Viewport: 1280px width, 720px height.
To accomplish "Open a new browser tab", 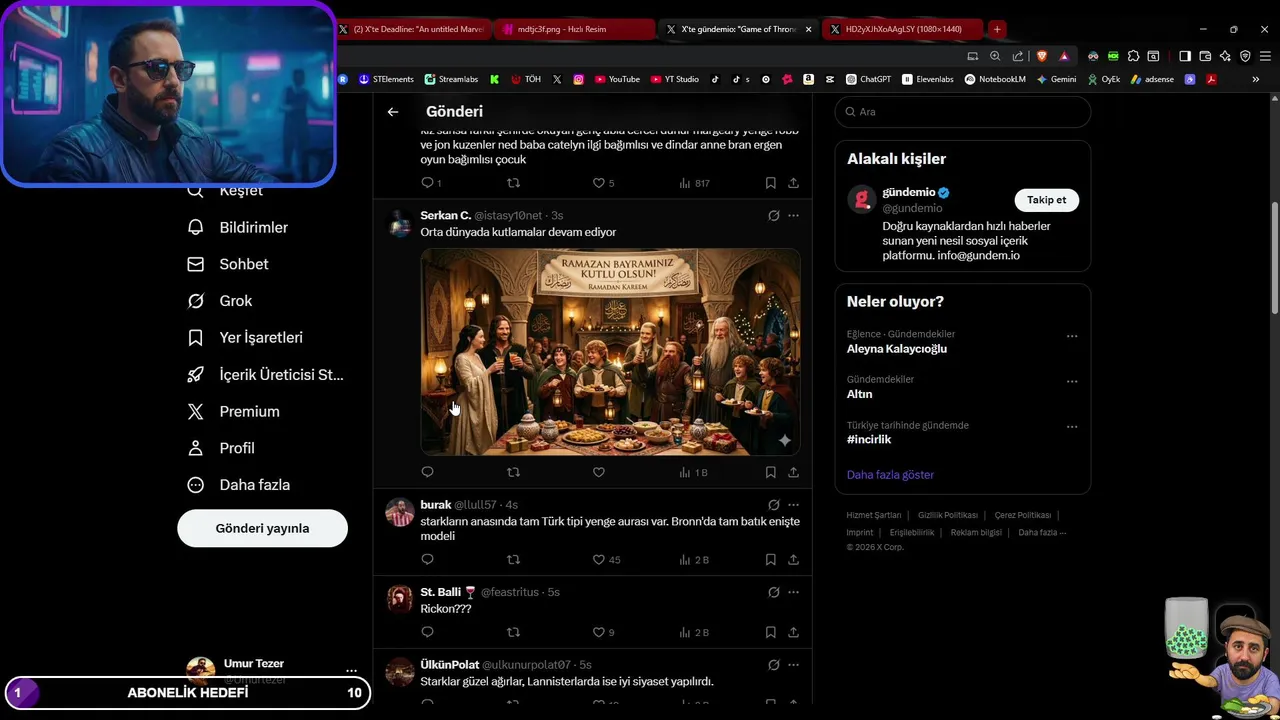I will pyautogui.click(x=997, y=29).
